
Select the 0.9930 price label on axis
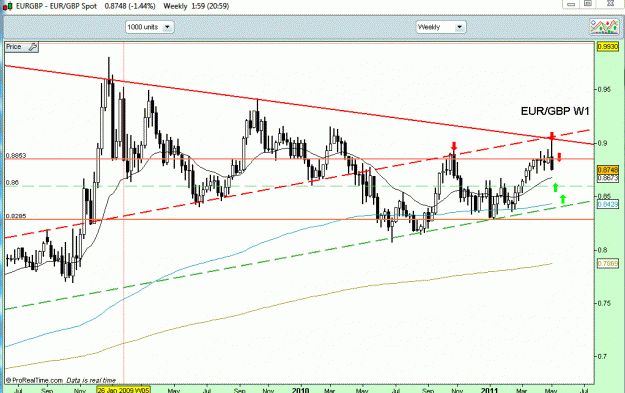pyautogui.click(x=607, y=47)
